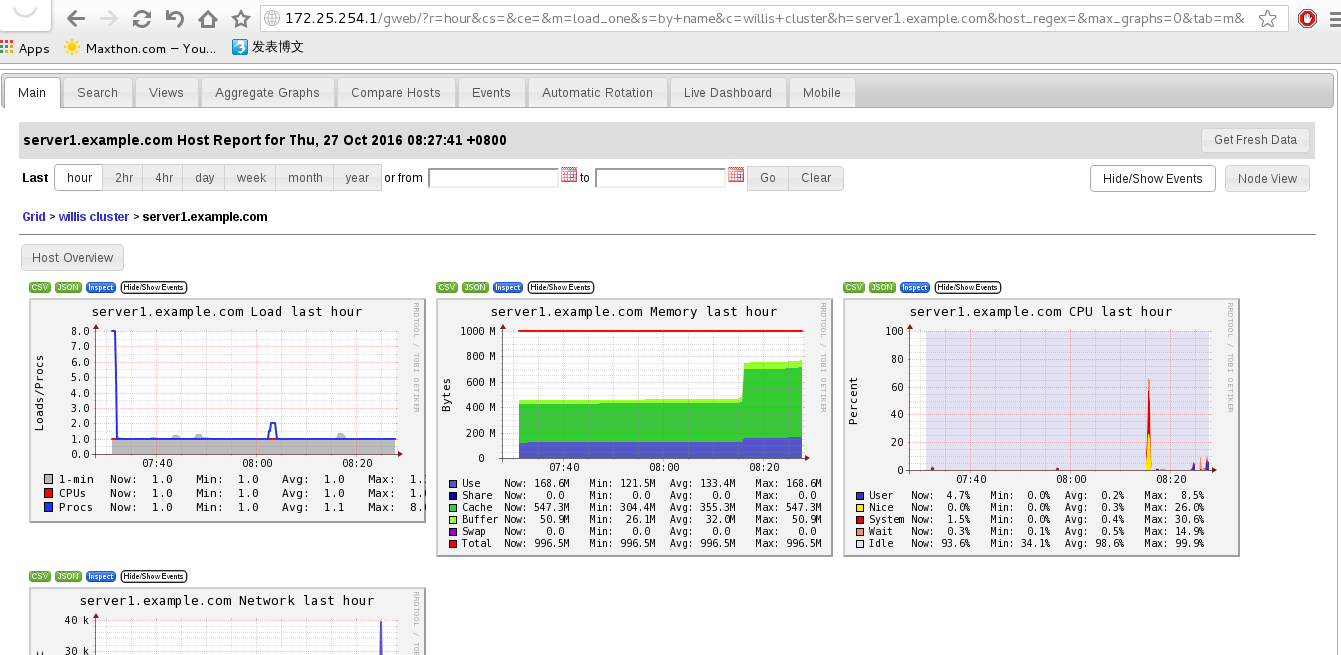
Task: Open the server1 Memory last hour graph
Action: click(x=634, y=427)
